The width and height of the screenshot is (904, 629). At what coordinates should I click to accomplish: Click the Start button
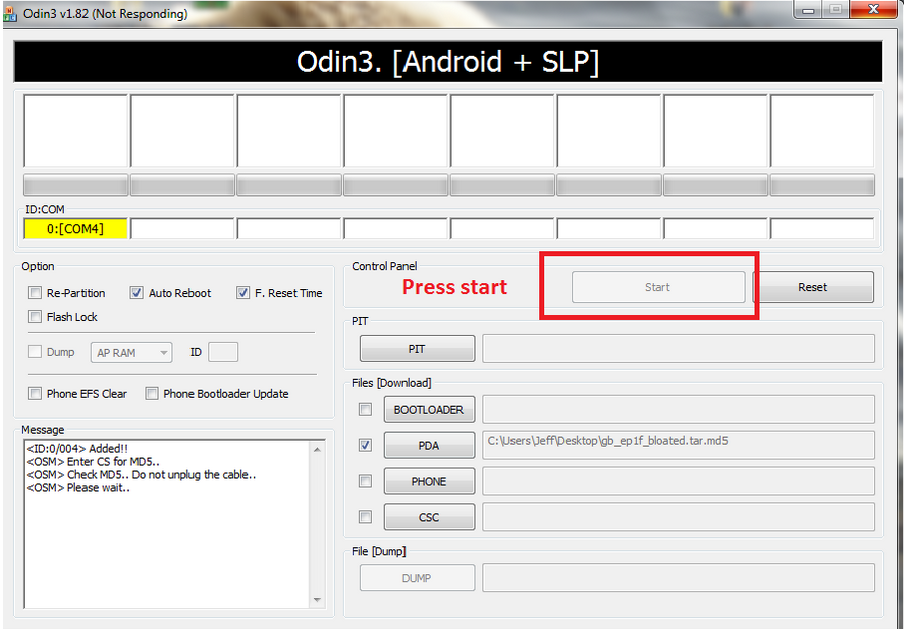click(x=658, y=287)
